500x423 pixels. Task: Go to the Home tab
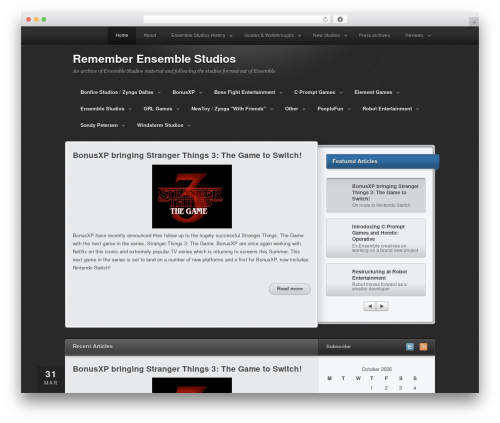click(122, 35)
